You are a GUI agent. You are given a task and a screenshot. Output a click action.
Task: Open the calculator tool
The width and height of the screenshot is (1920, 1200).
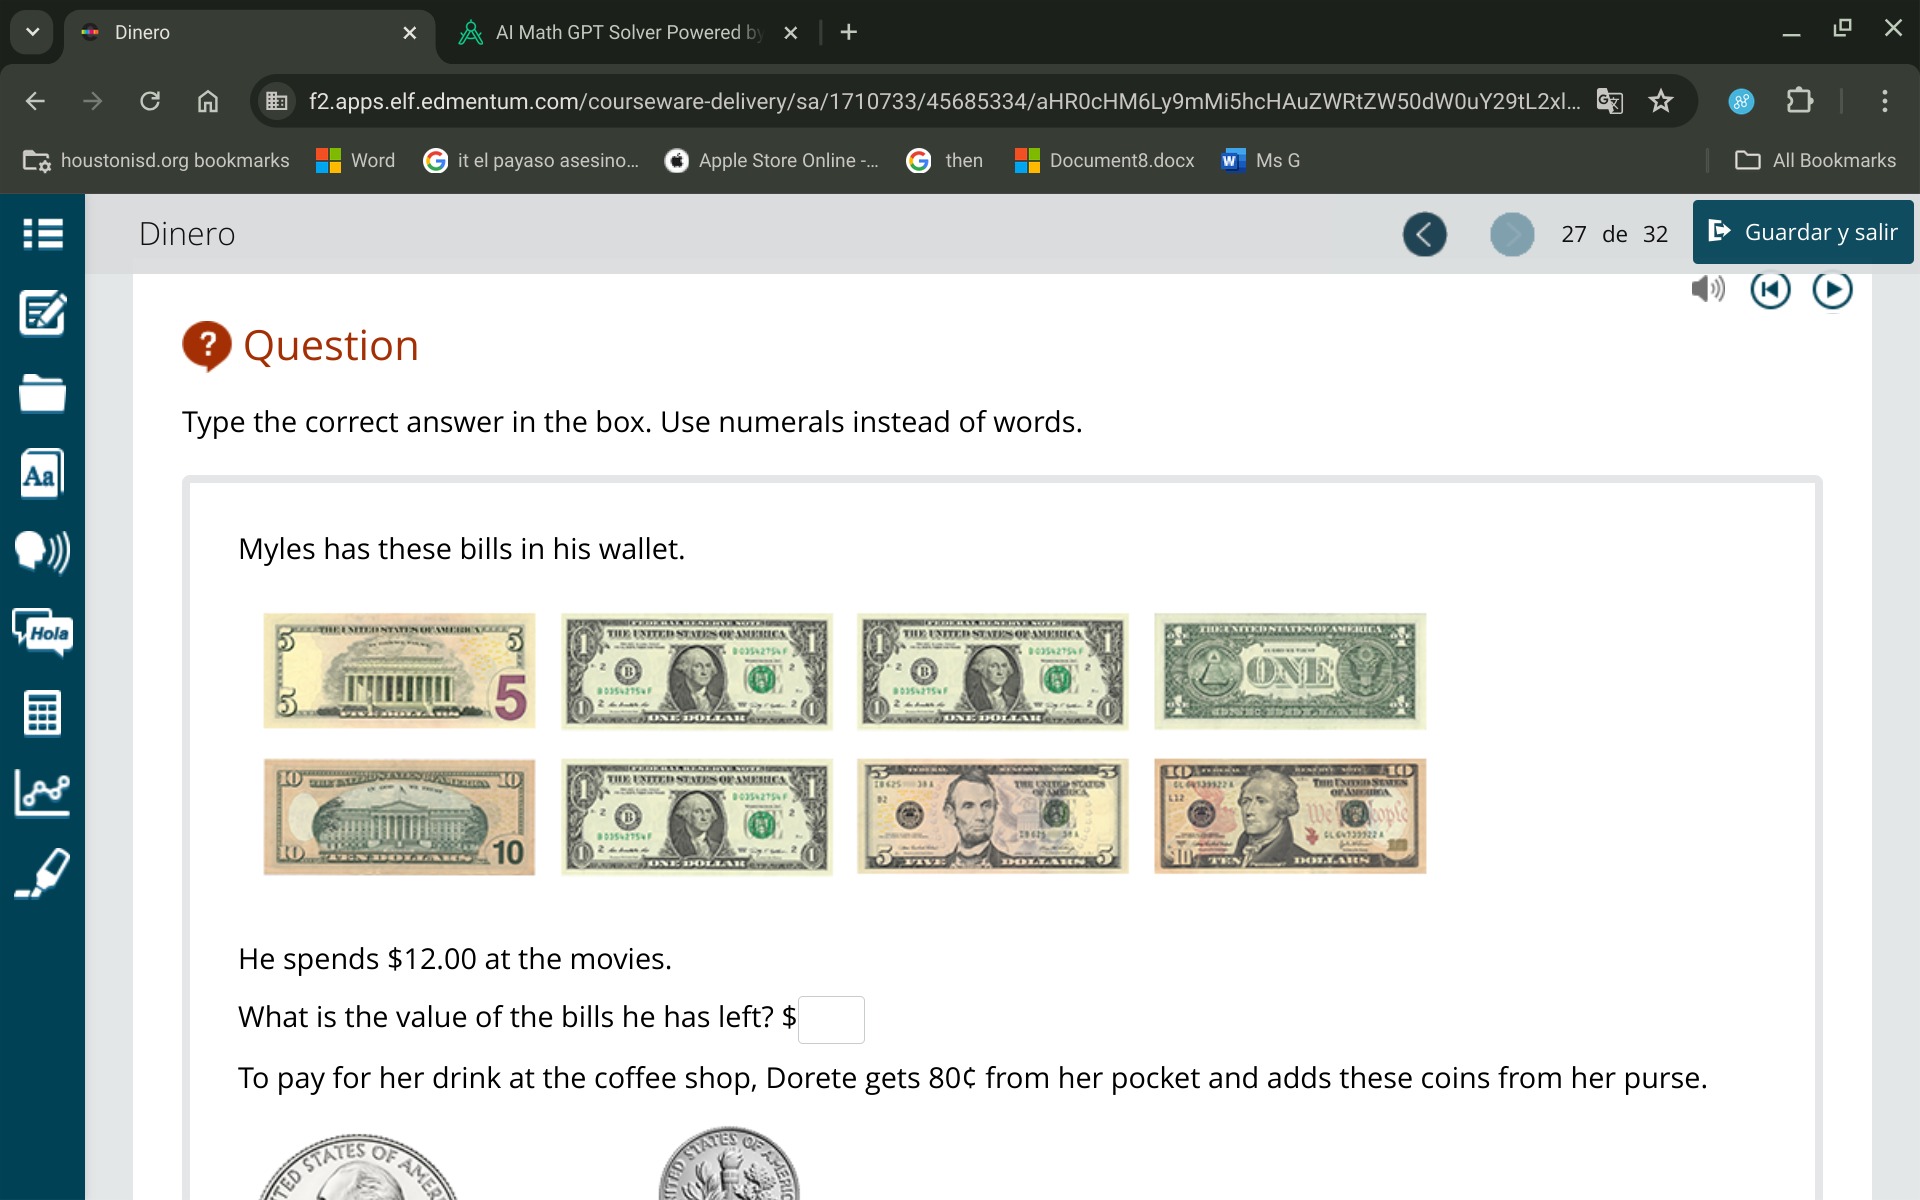[x=42, y=712]
